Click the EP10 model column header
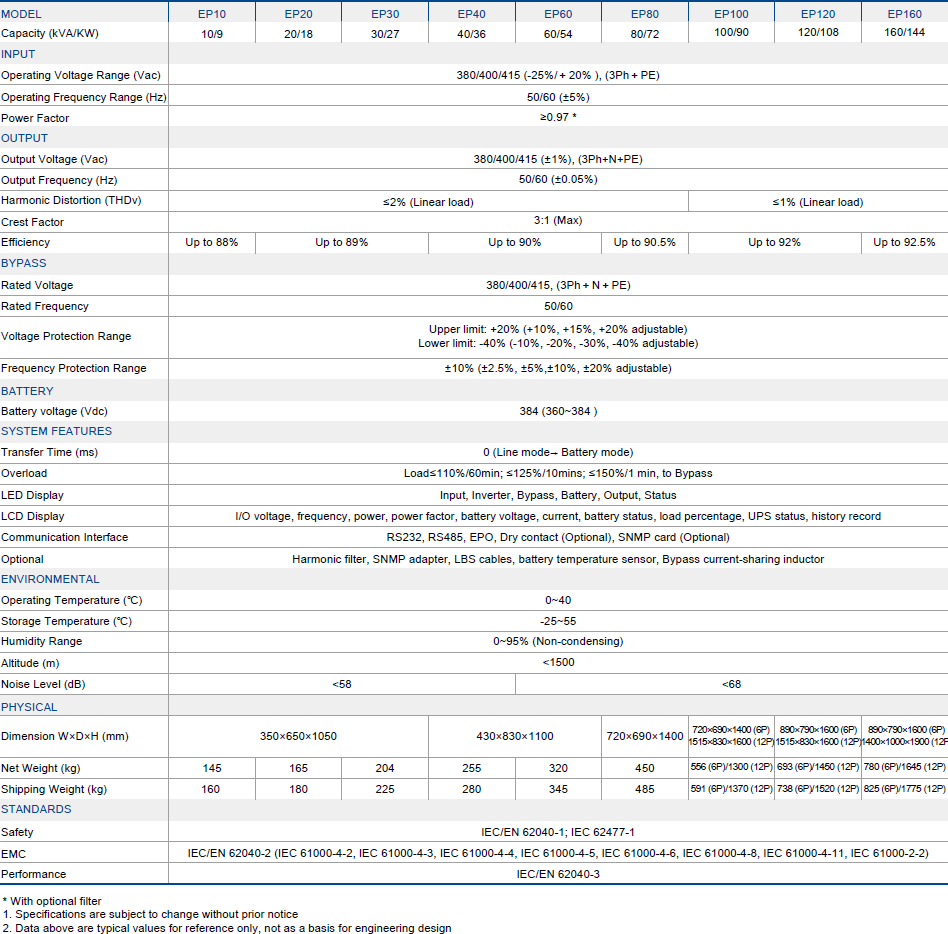Viewport: 948px width, 934px height. [211, 14]
